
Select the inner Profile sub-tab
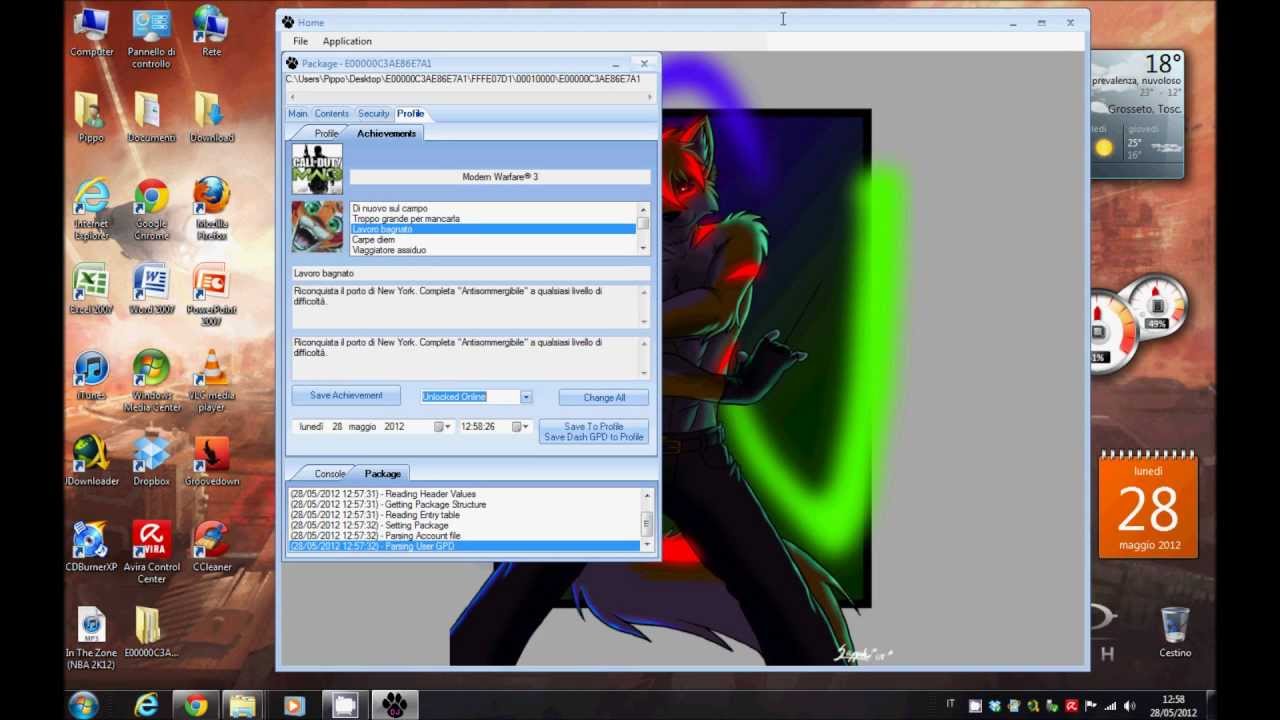click(326, 133)
